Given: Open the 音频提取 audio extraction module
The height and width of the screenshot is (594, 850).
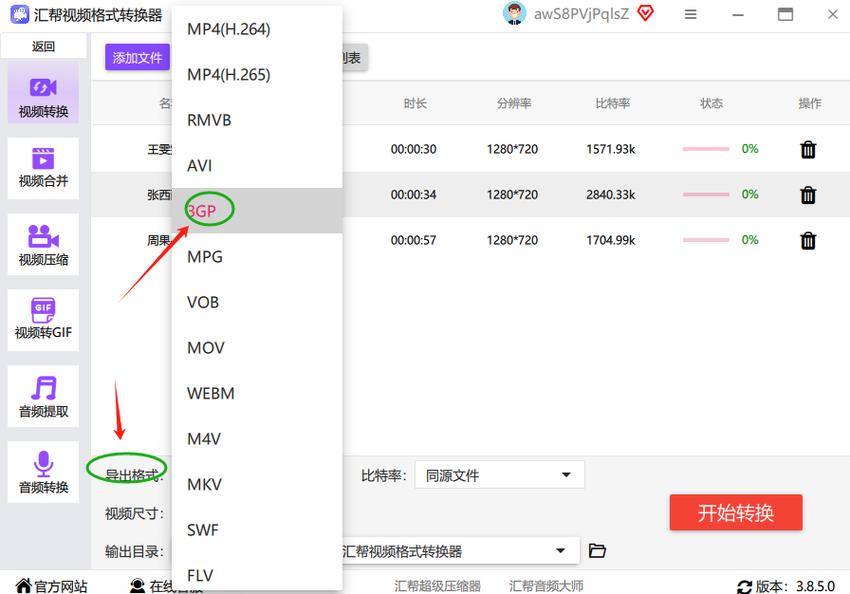Looking at the screenshot, I should 43,397.
